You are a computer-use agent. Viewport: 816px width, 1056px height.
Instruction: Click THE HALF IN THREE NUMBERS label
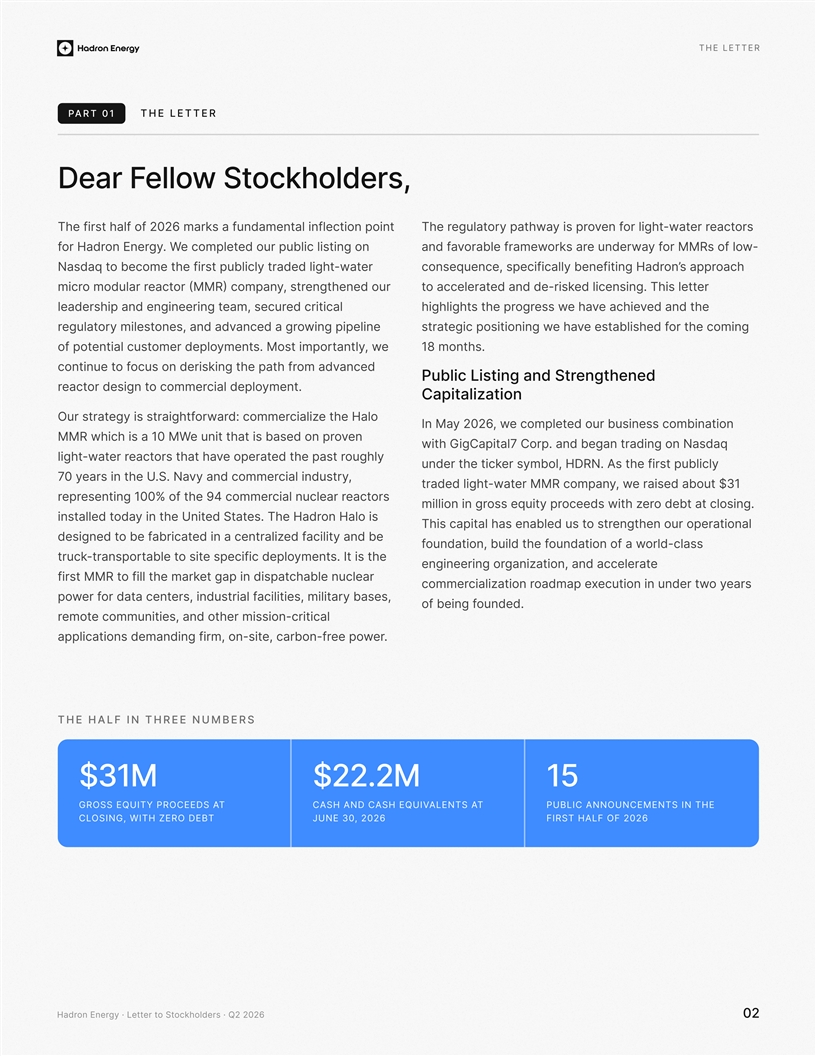(x=156, y=719)
